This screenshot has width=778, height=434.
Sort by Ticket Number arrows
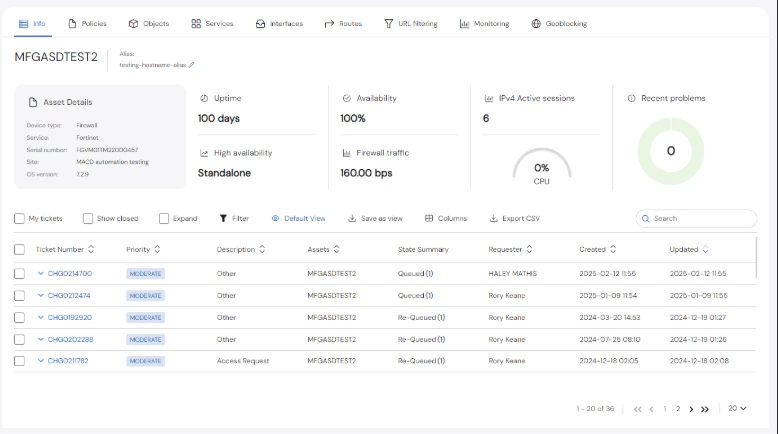[91, 249]
